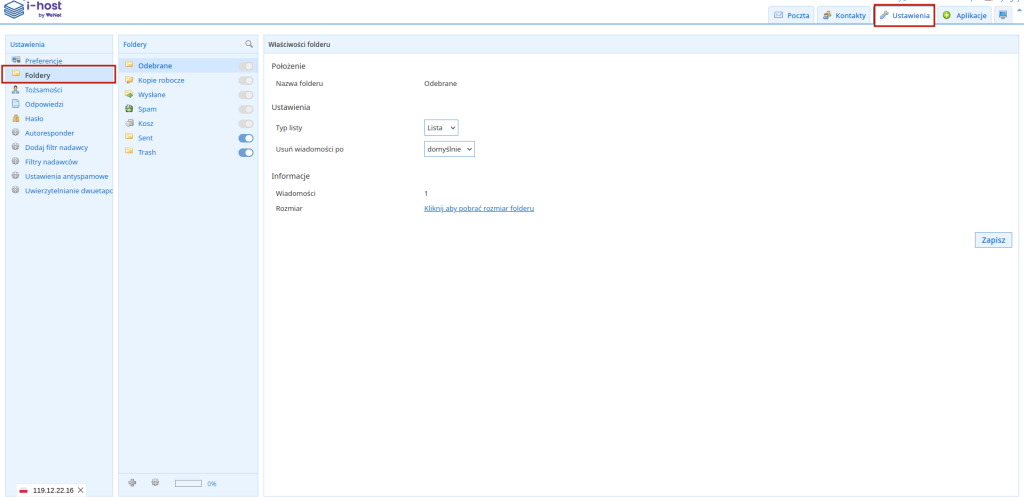Click the monitor icon in the top bar
1024x497 pixels.
click(1003, 15)
